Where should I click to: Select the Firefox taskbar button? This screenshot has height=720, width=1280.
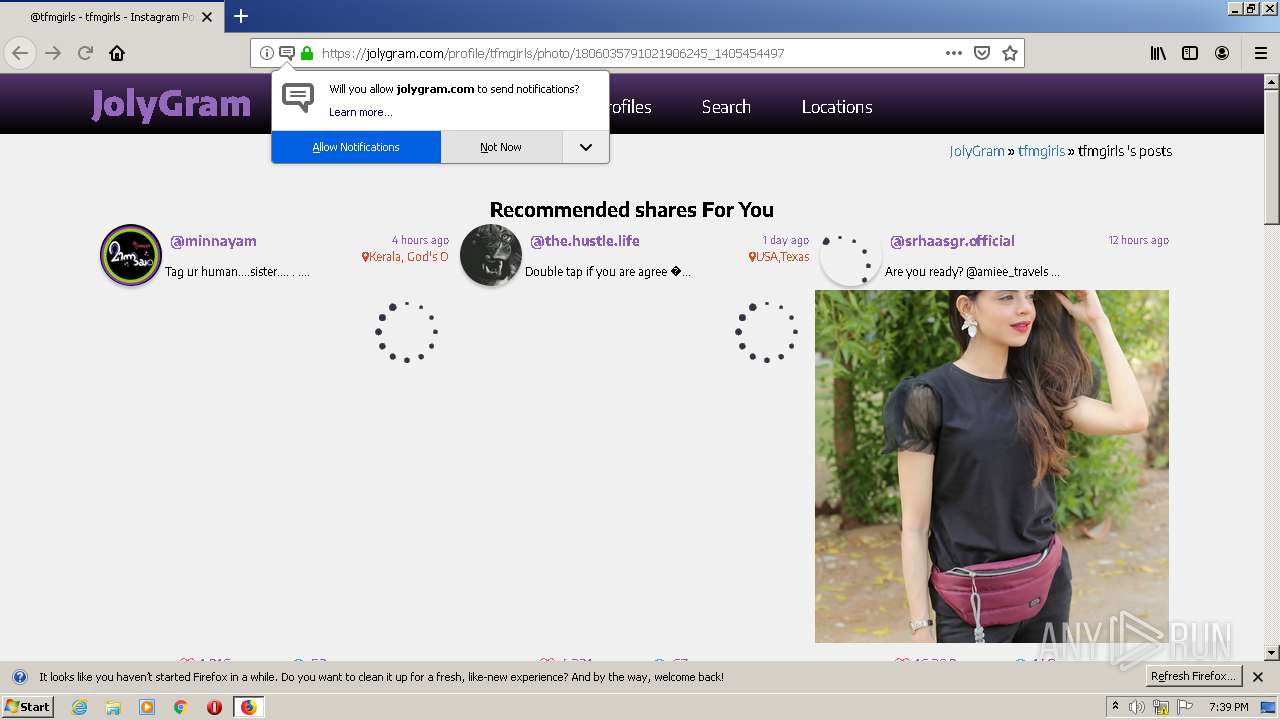(x=248, y=707)
